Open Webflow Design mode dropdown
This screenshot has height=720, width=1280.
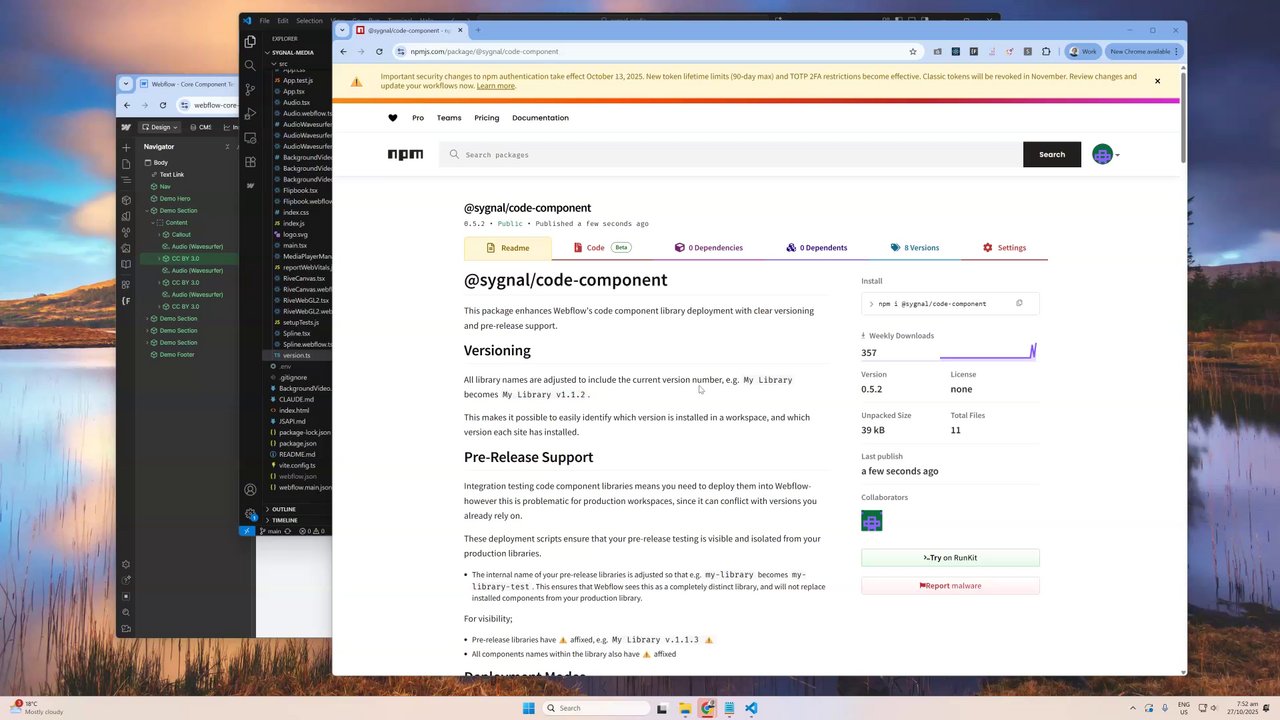[x=159, y=127]
